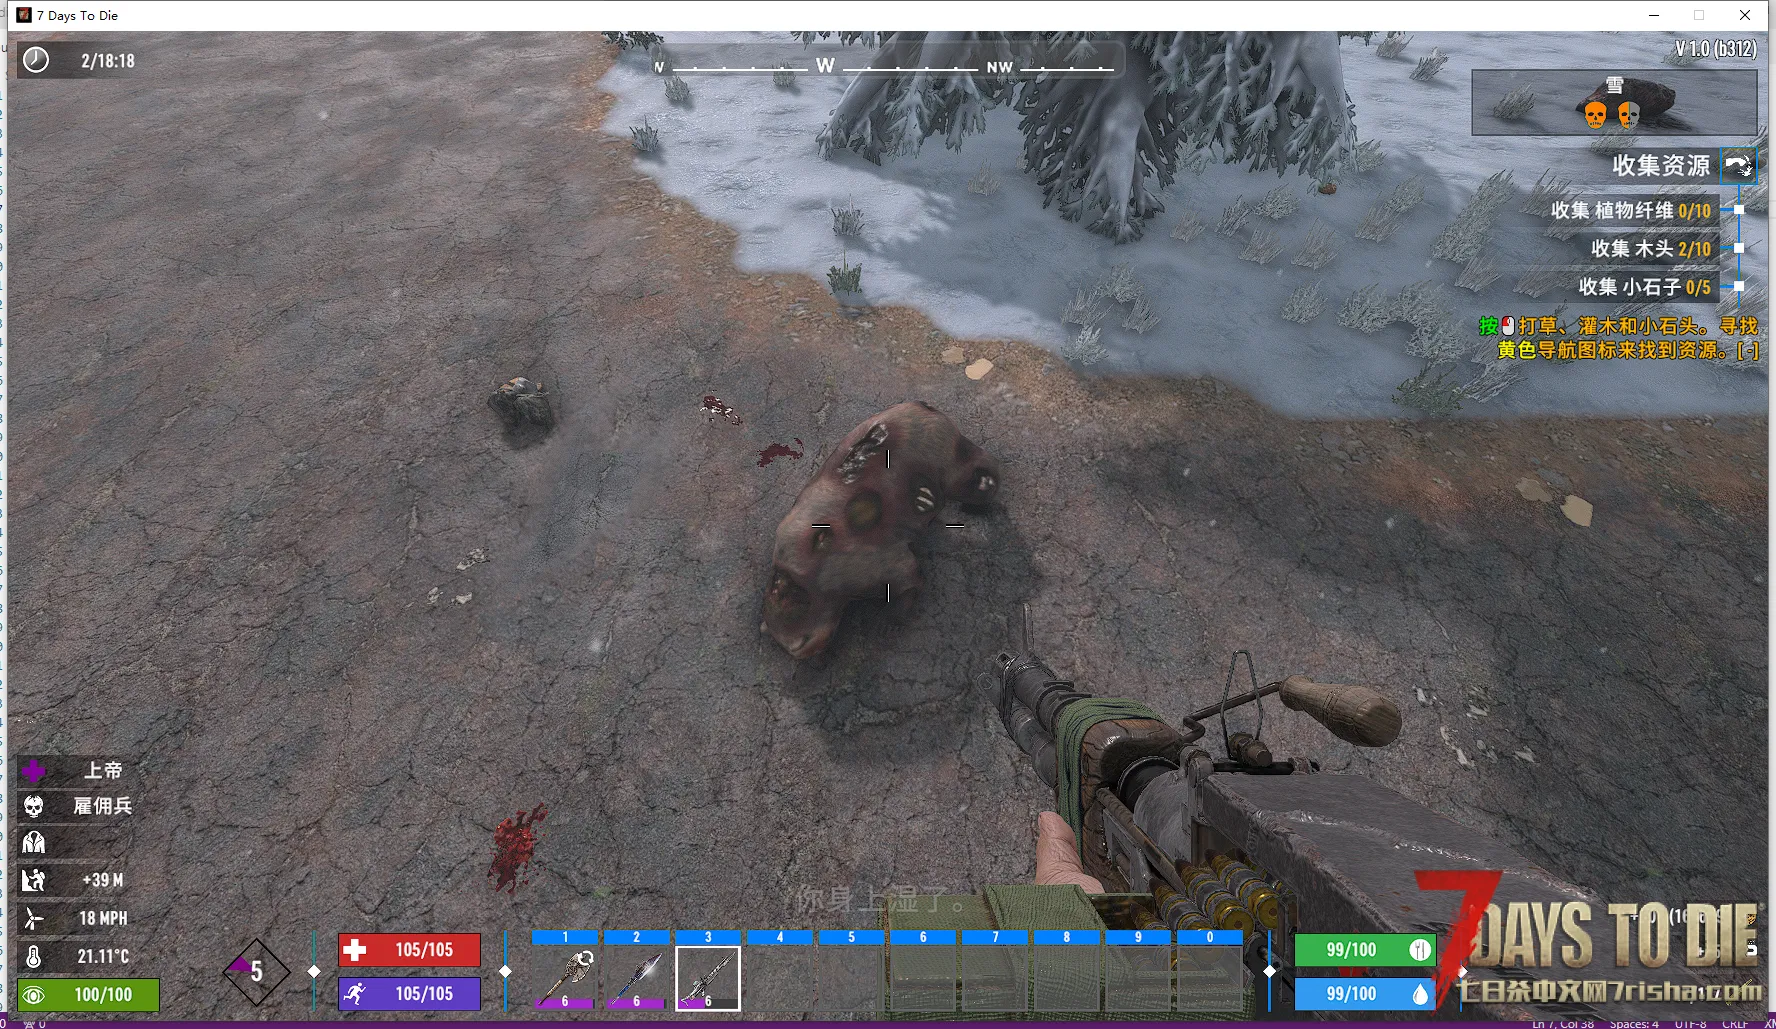Select empty hotbar slot 5
Screen dimensions: 1776x1029
click(x=852, y=978)
